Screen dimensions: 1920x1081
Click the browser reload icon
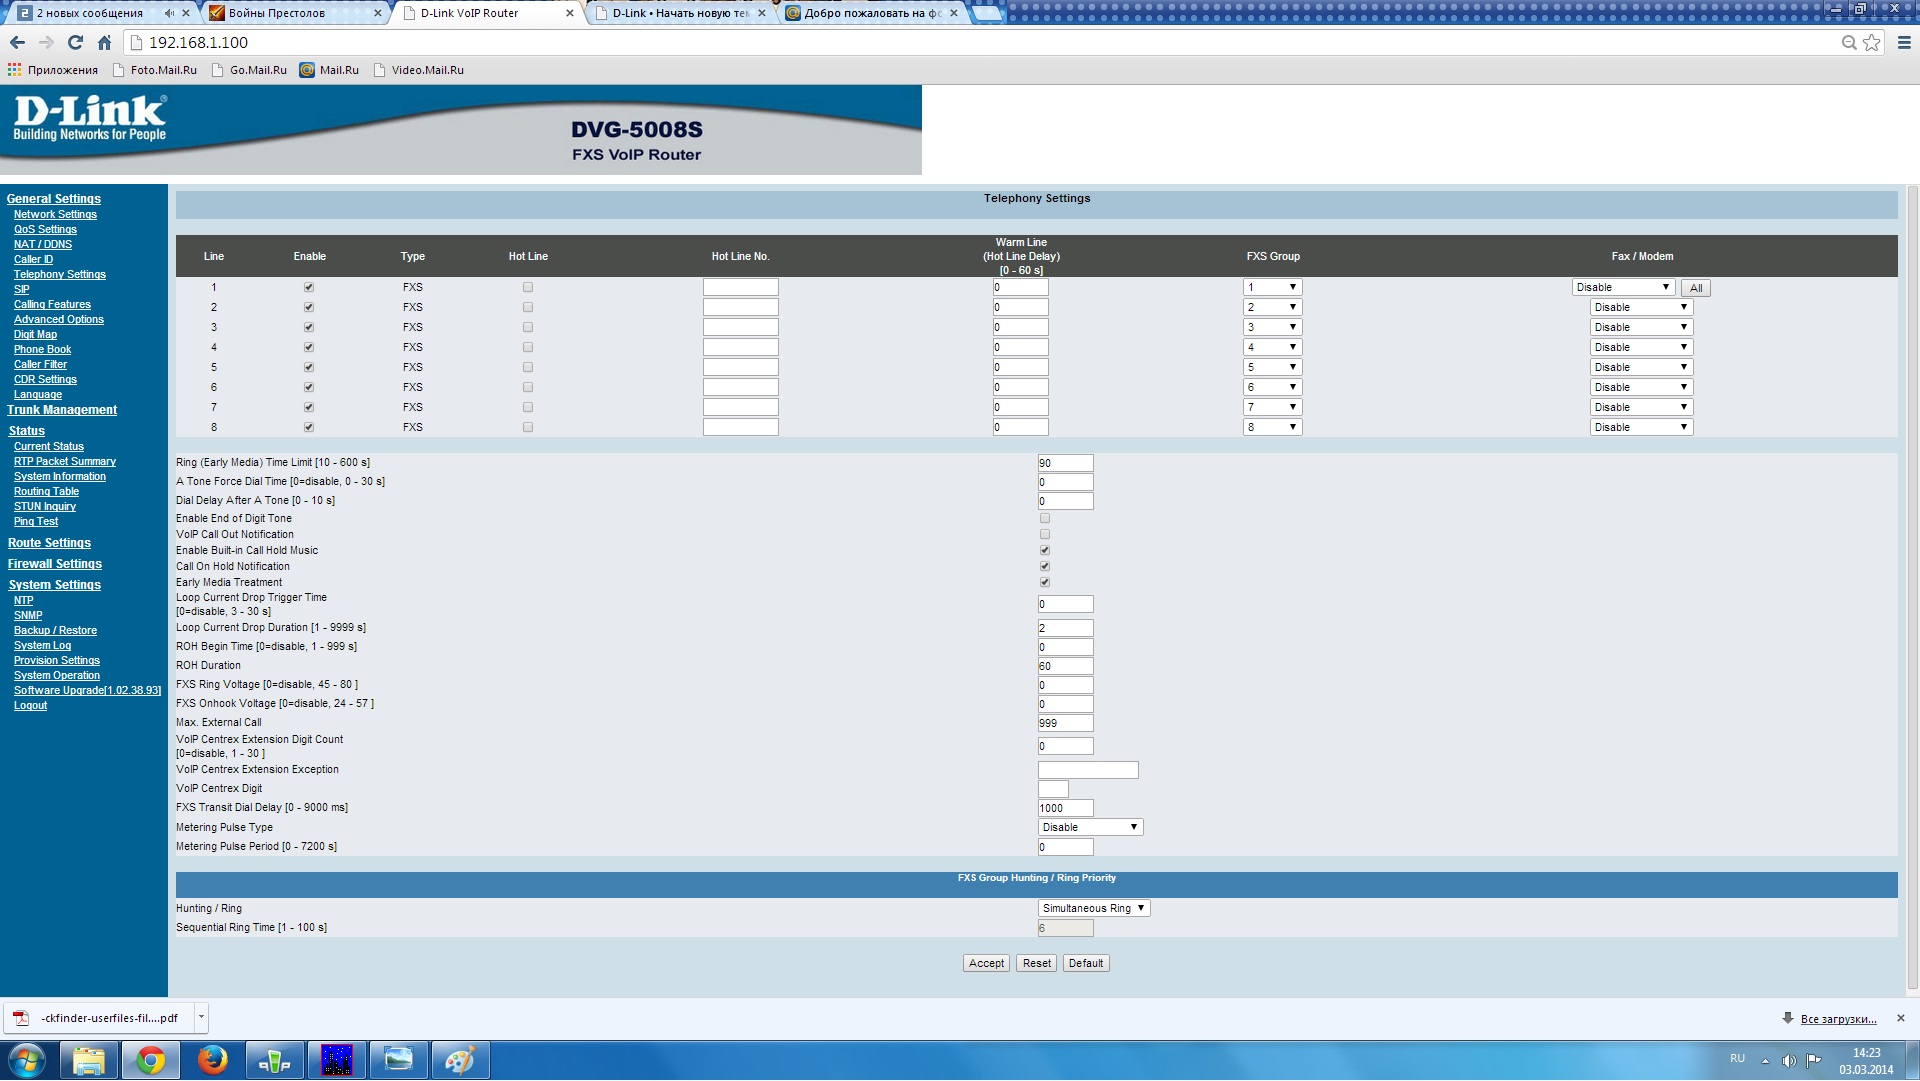pos(75,43)
